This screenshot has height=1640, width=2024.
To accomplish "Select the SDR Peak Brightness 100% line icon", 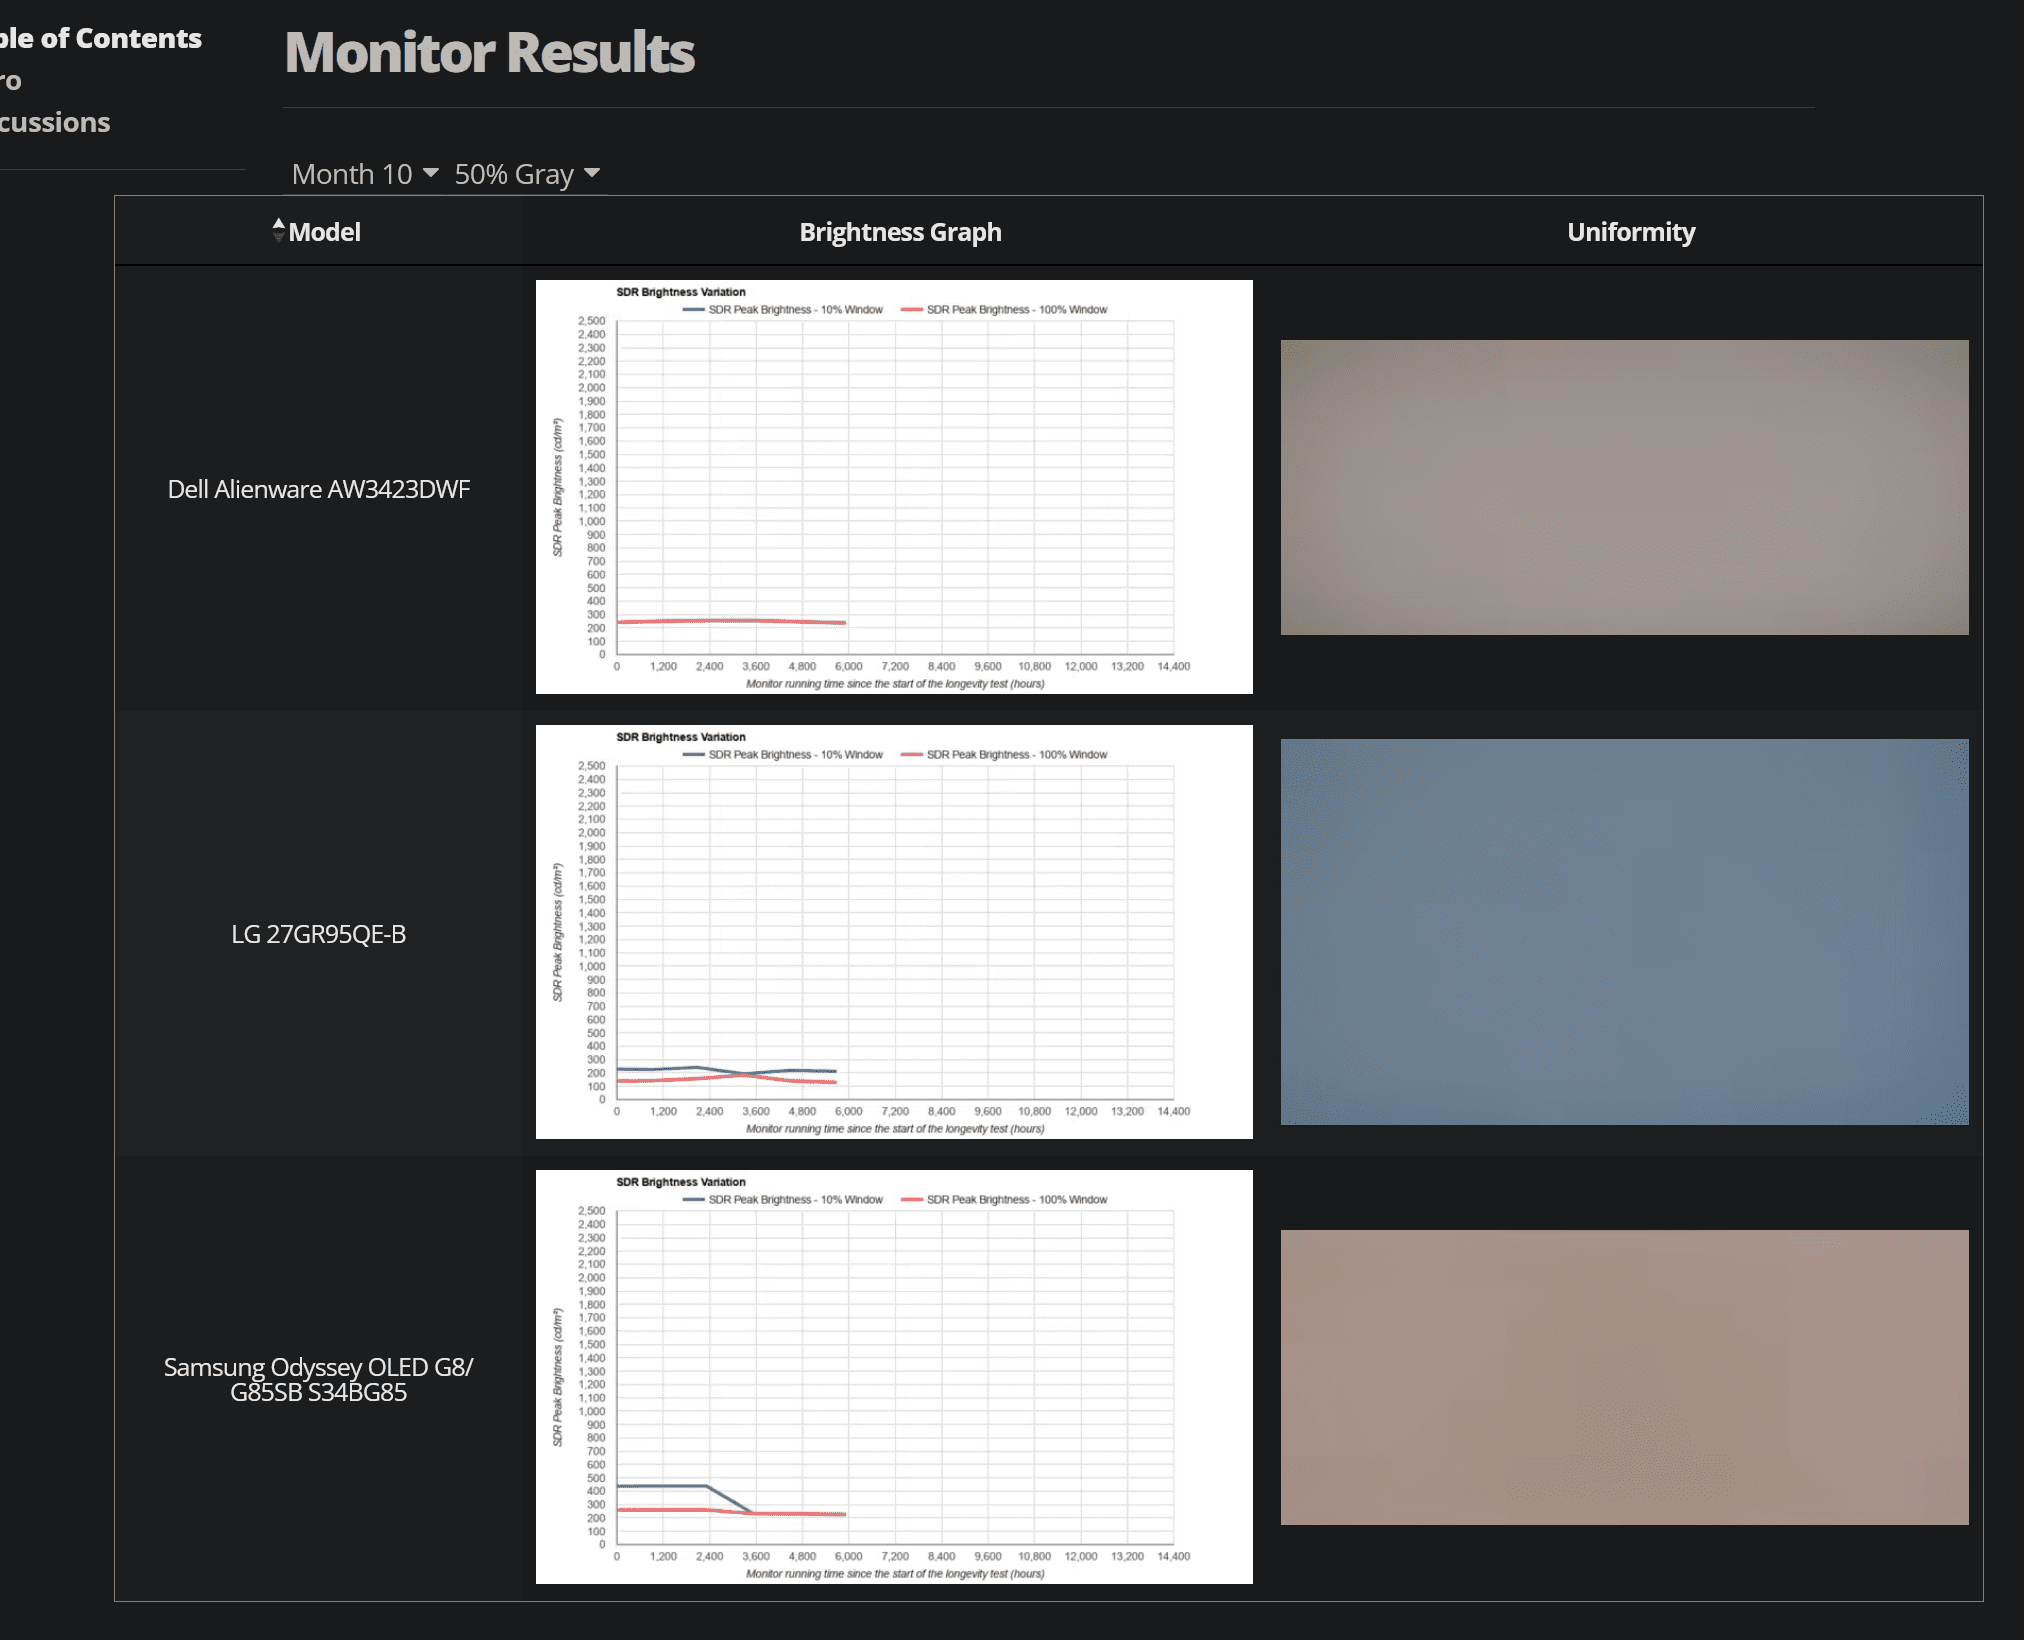I will point(927,313).
